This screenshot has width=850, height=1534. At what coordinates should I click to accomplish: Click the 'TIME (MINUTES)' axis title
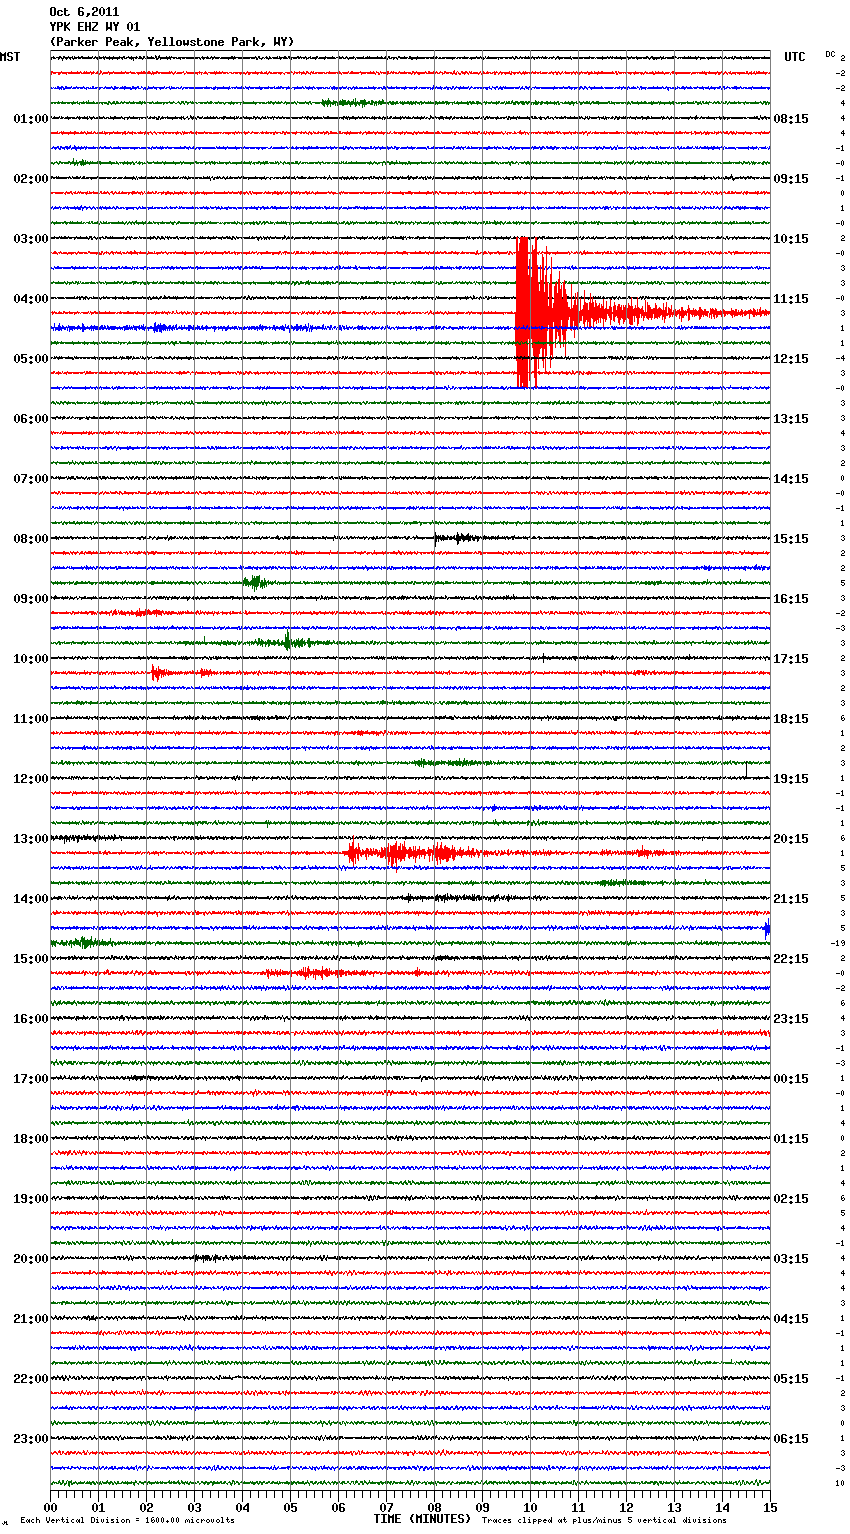coord(422,1519)
